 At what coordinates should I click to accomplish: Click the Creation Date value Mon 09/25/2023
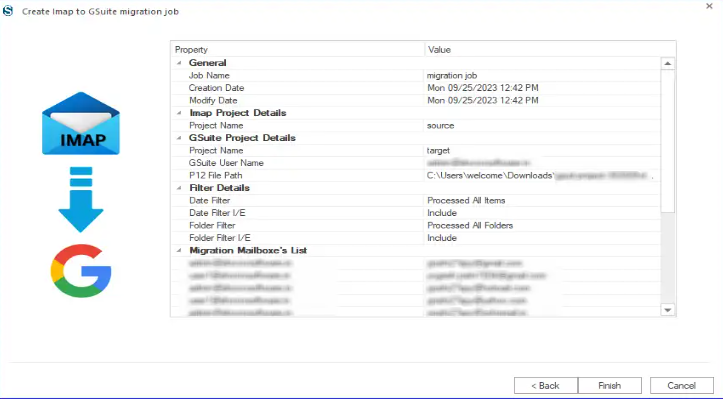point(482,88)
